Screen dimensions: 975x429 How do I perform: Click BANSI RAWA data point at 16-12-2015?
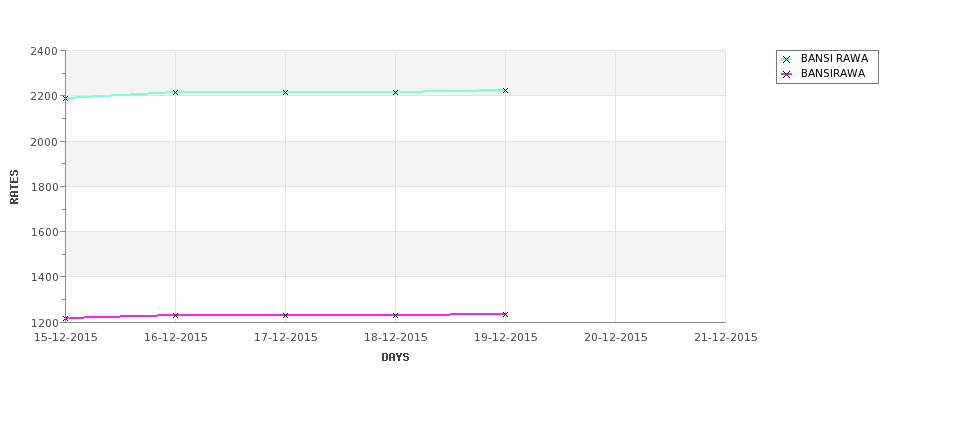pos(175,93)
